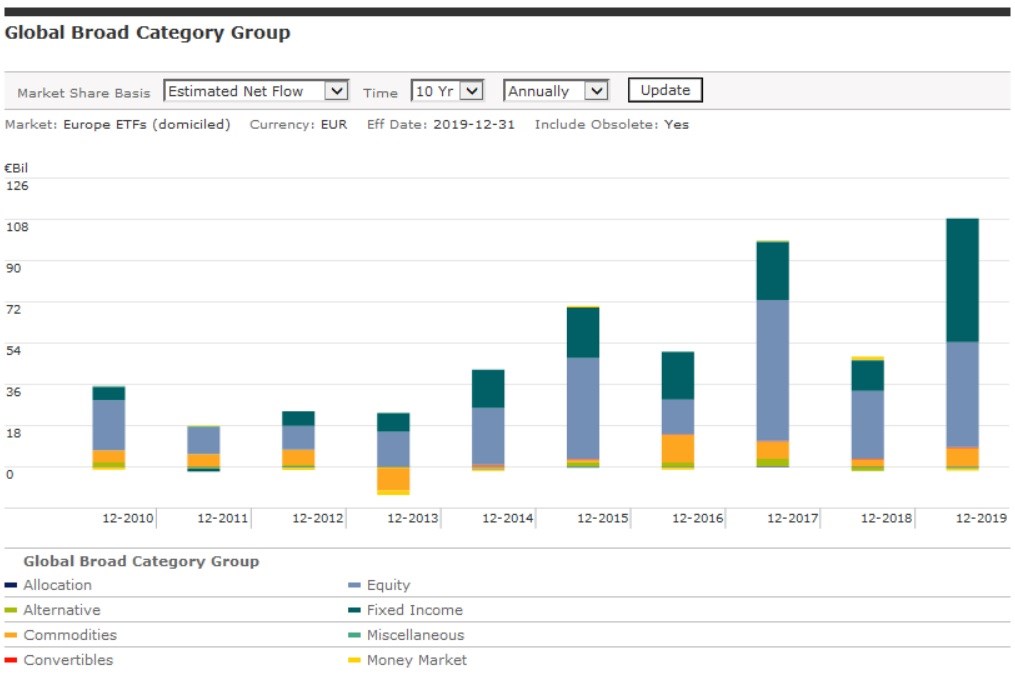Open the Annually frequency dropdown
The height and width of the screenshot is (677, 1015).
(556, 91)
